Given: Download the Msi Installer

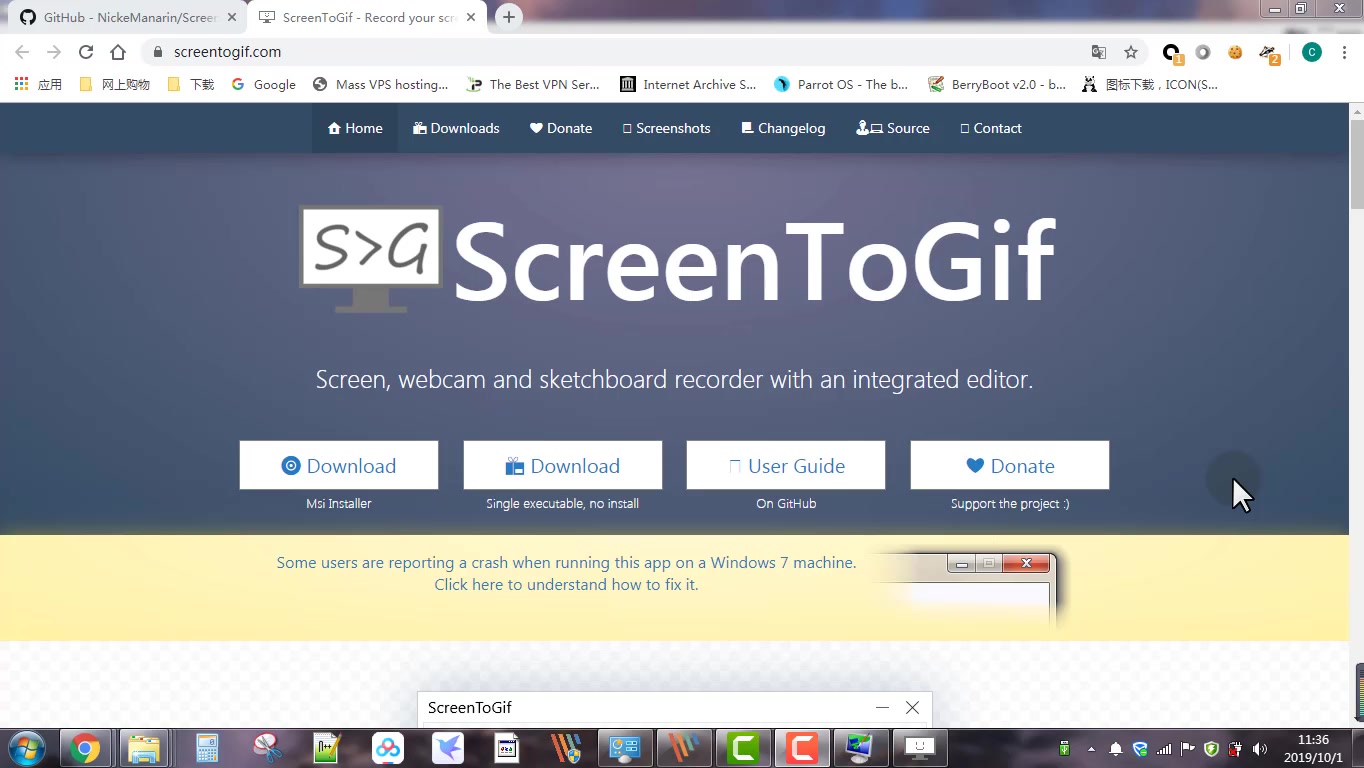Looking at the screenshot, I should [x=339, y=465].
